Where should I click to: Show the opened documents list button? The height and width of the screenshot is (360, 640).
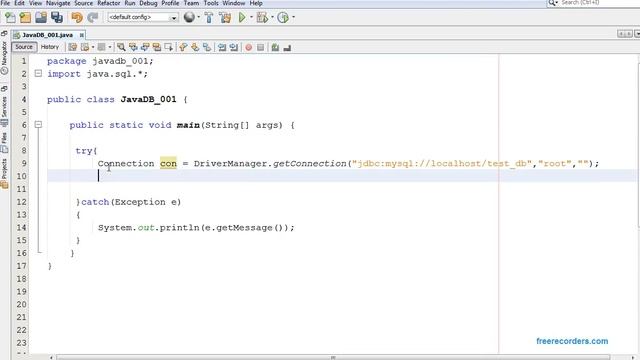click(637, 34)
